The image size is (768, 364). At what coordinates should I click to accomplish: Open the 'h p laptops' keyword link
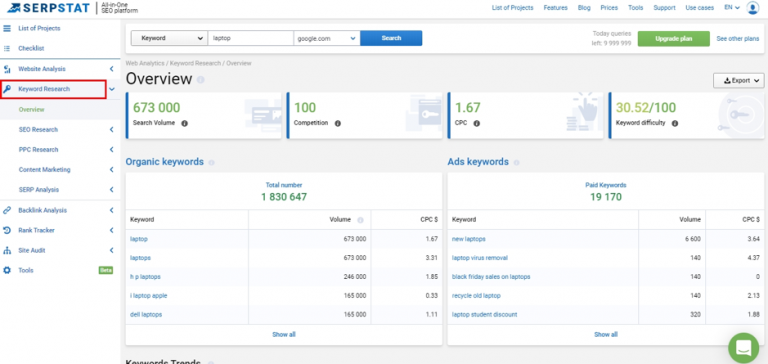pos(145,277)
